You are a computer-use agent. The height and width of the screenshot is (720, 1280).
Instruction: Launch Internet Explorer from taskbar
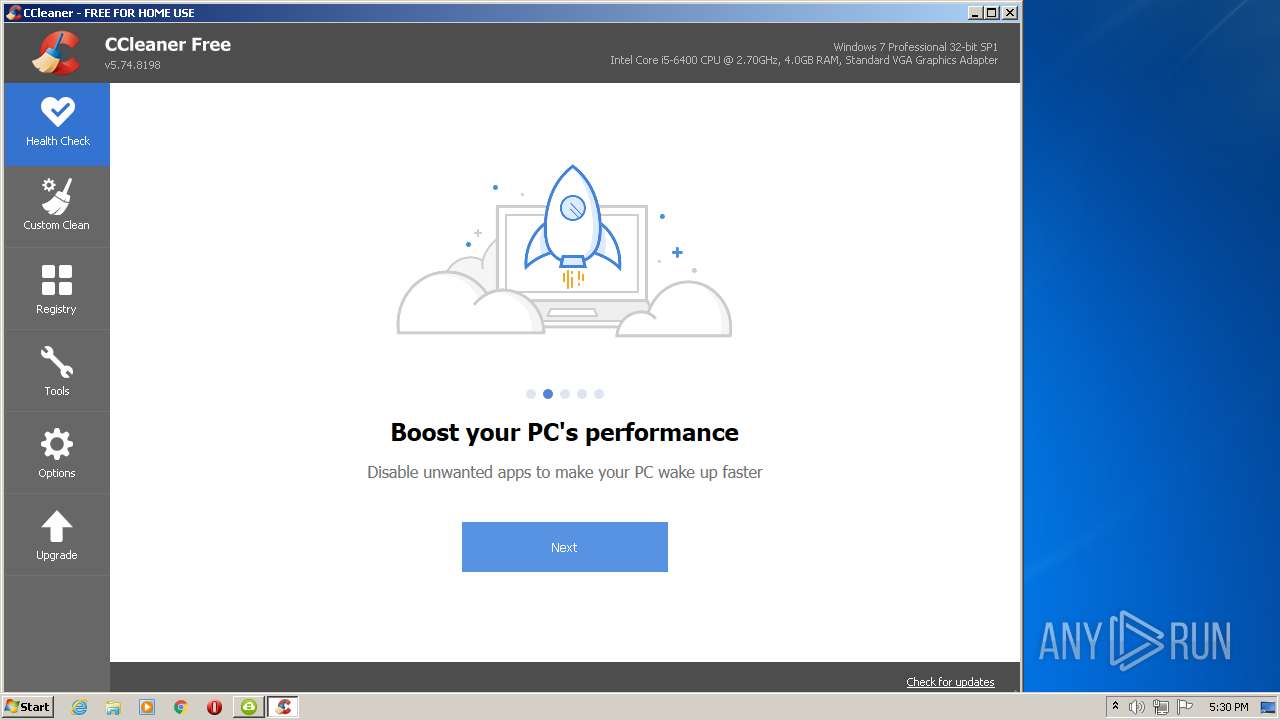click(x=80, y=707)
